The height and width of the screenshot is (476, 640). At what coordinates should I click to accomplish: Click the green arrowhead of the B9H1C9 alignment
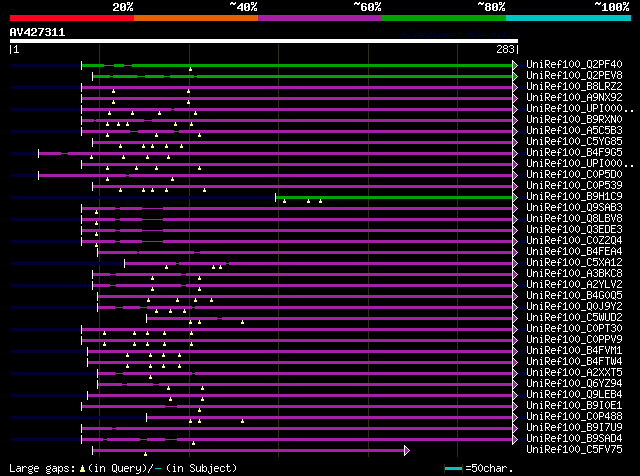pyautogui.click(x=515, y=198)
